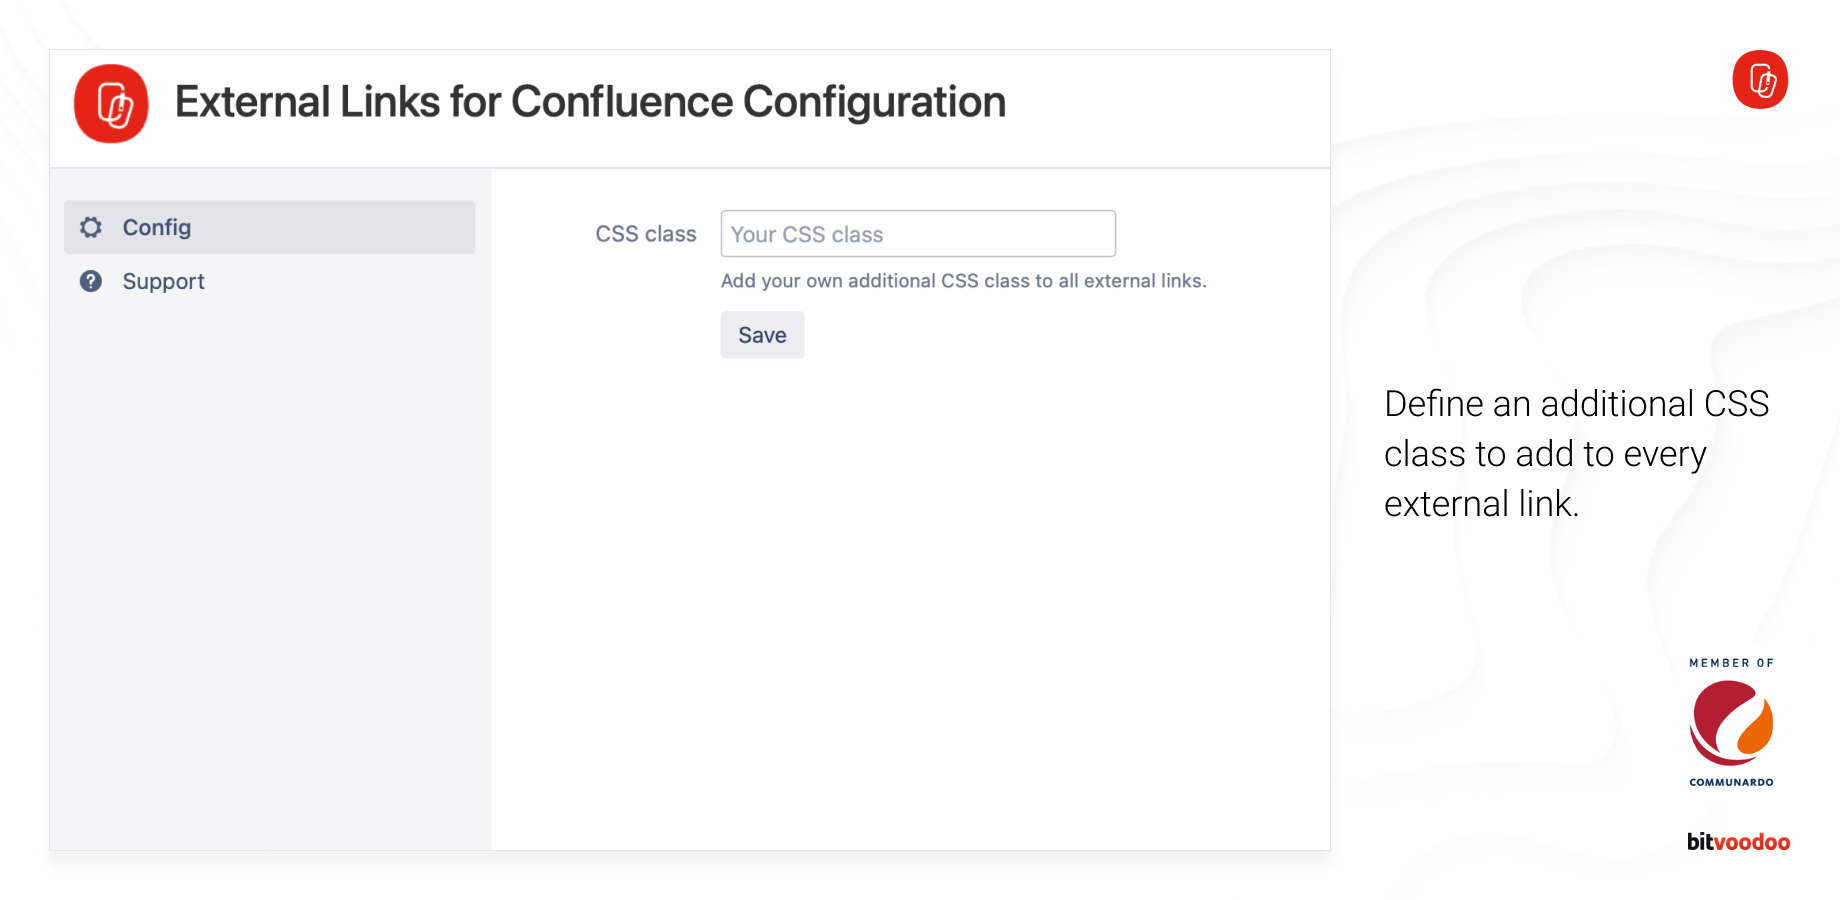The image size is (1840, 900).
Task: Click the highlighted Config row
Action: click(x=268, y=227)
